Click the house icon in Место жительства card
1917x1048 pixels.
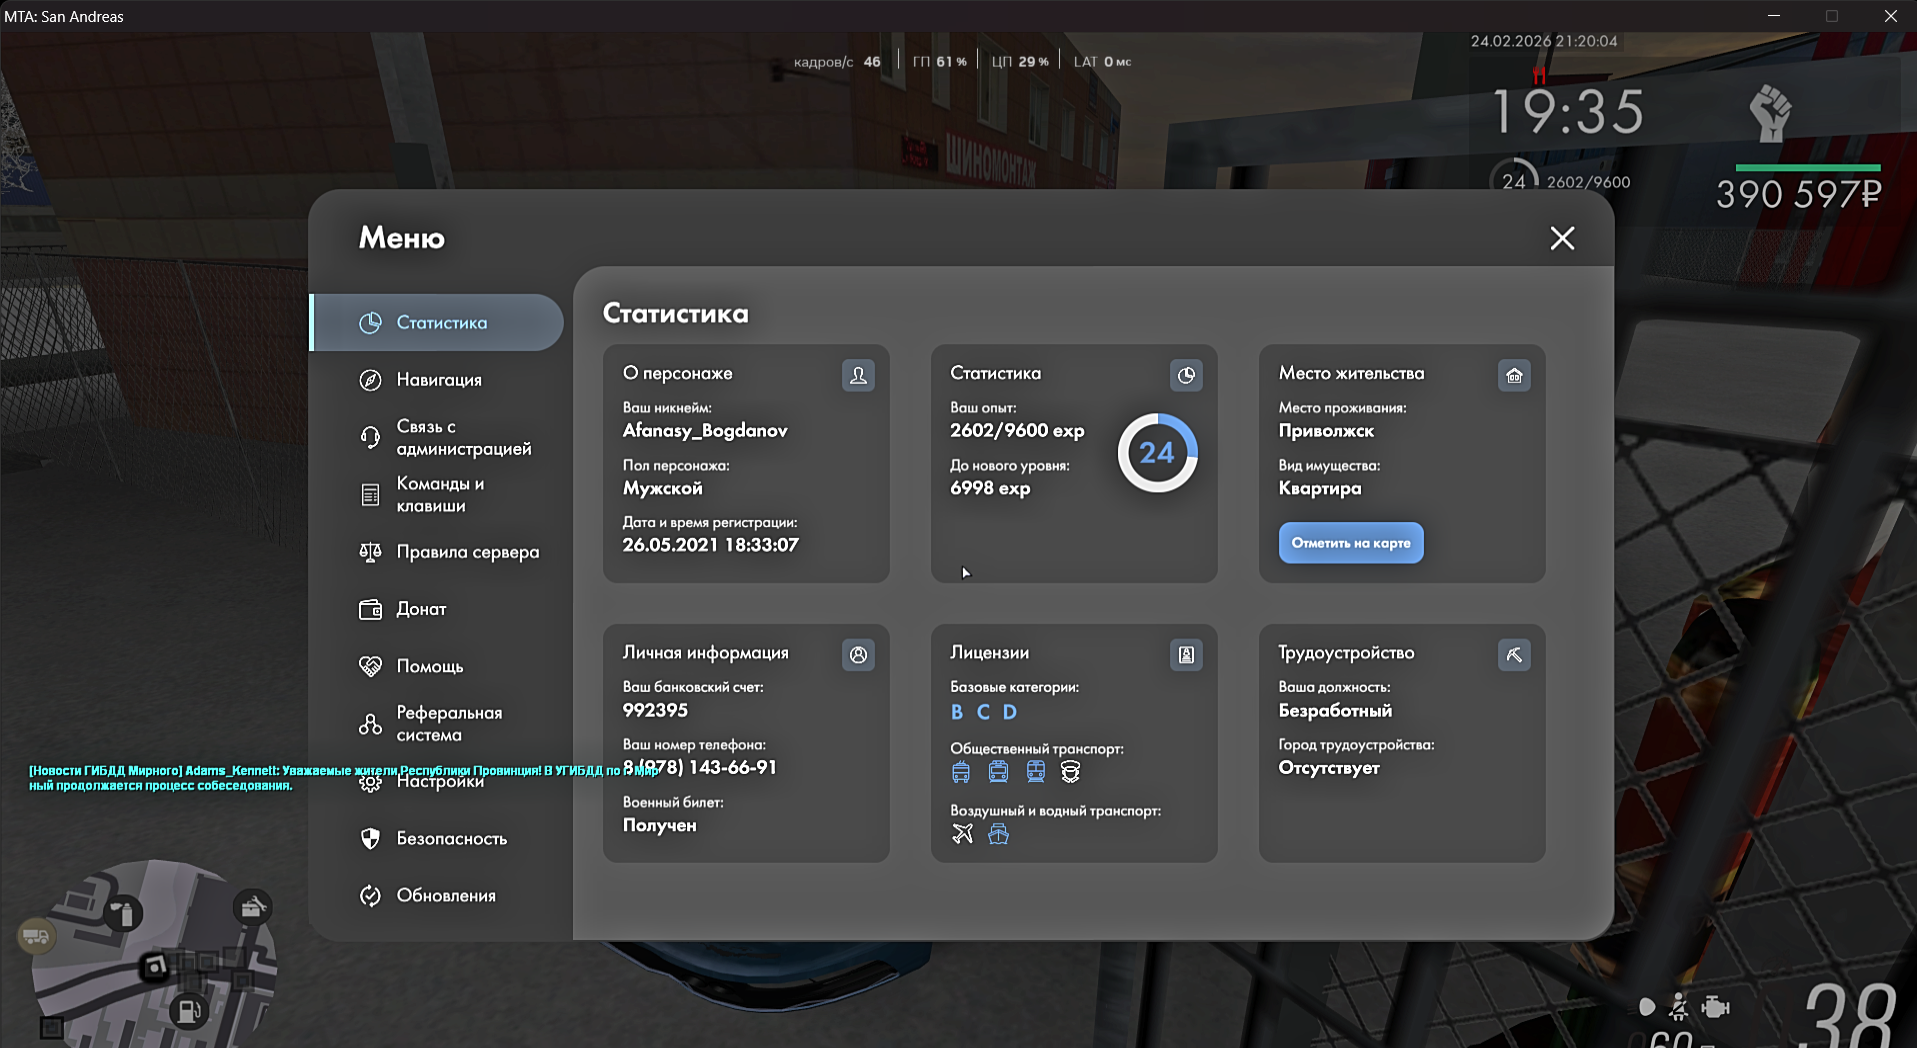pos(1514,375)
